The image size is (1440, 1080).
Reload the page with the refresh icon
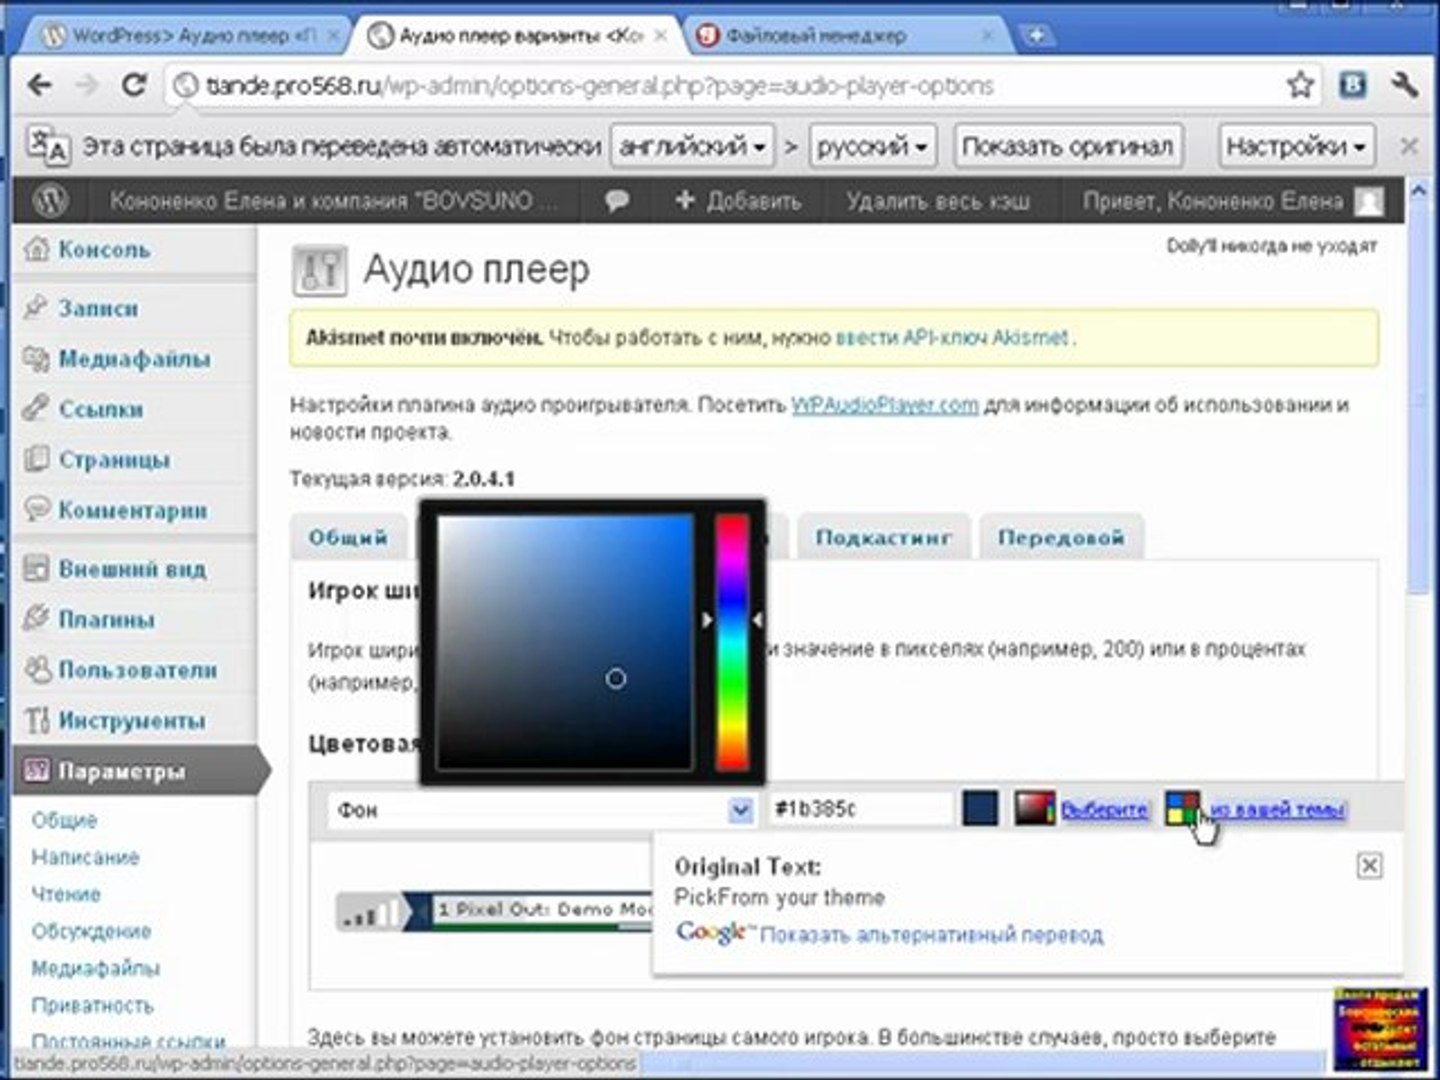click(x=133, y=85)
